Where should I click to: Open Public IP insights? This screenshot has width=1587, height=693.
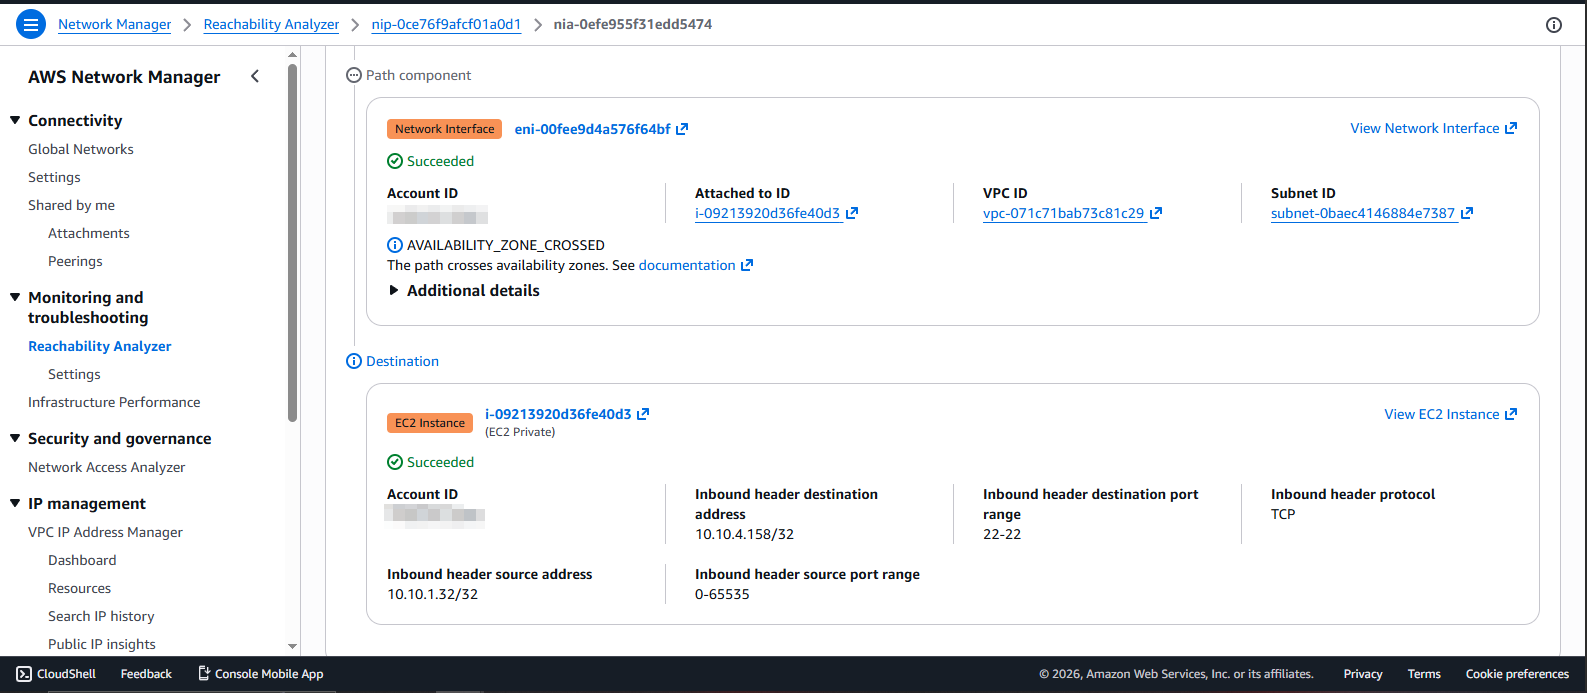(102, 644)
